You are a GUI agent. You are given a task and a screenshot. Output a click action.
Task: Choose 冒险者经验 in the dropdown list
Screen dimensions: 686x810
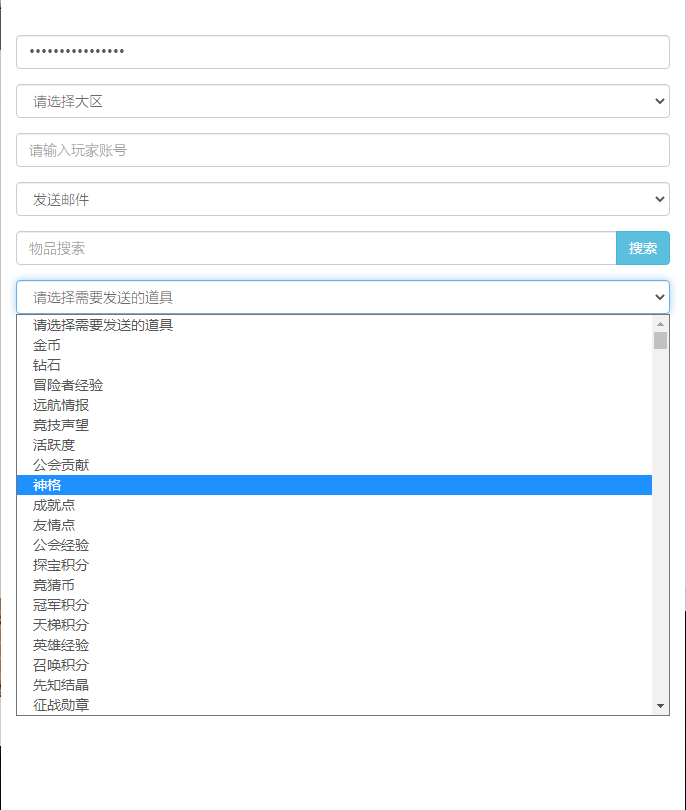point(68,385)
